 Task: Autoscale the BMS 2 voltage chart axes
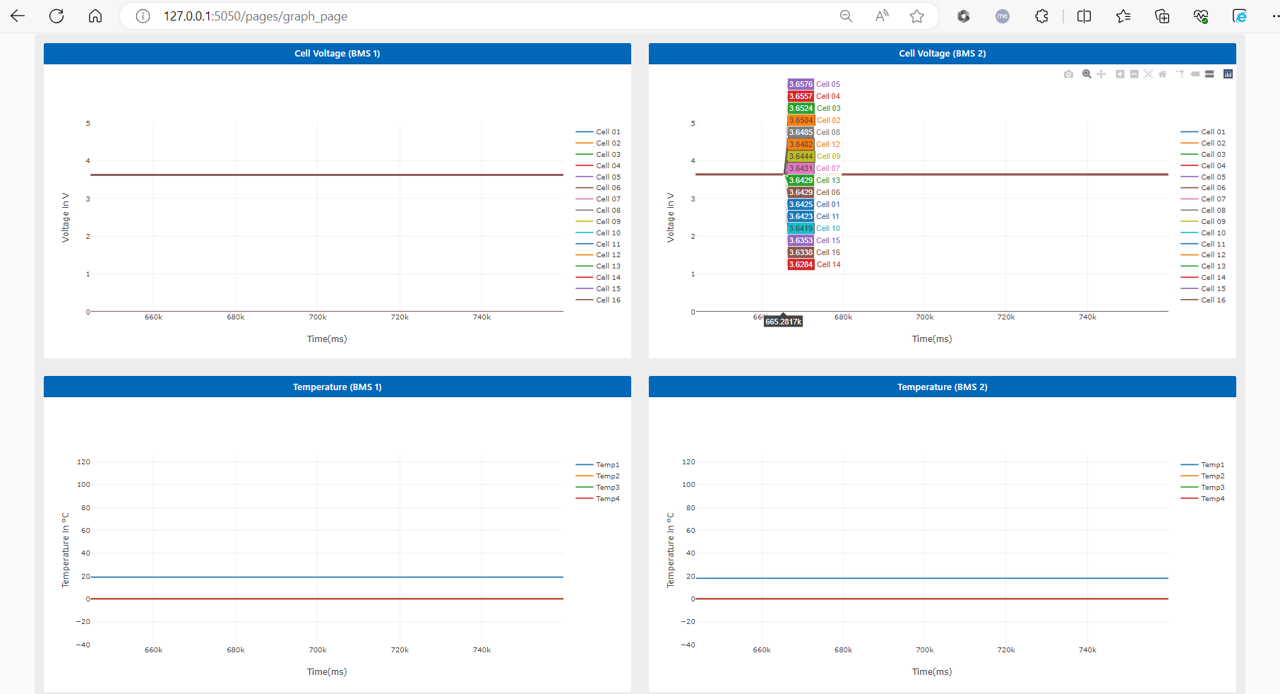(1148, 73)
